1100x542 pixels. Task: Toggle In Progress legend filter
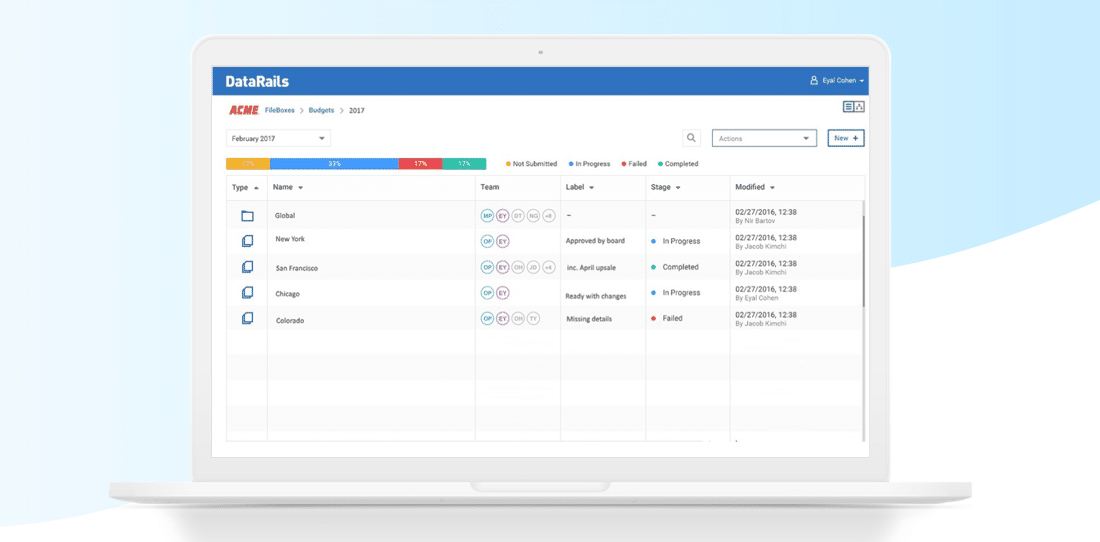pyautogui.click(x=590, y=164)
